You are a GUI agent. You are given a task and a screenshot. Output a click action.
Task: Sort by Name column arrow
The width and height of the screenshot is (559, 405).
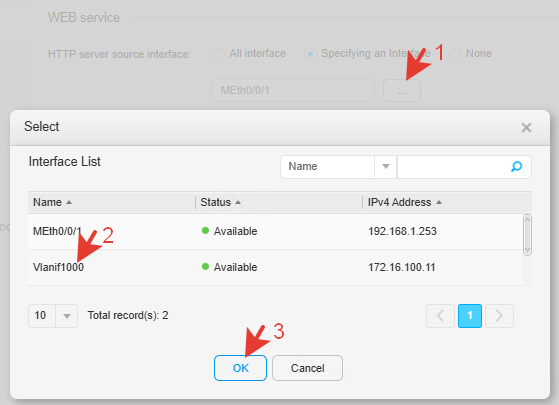(x=69, y=202)
